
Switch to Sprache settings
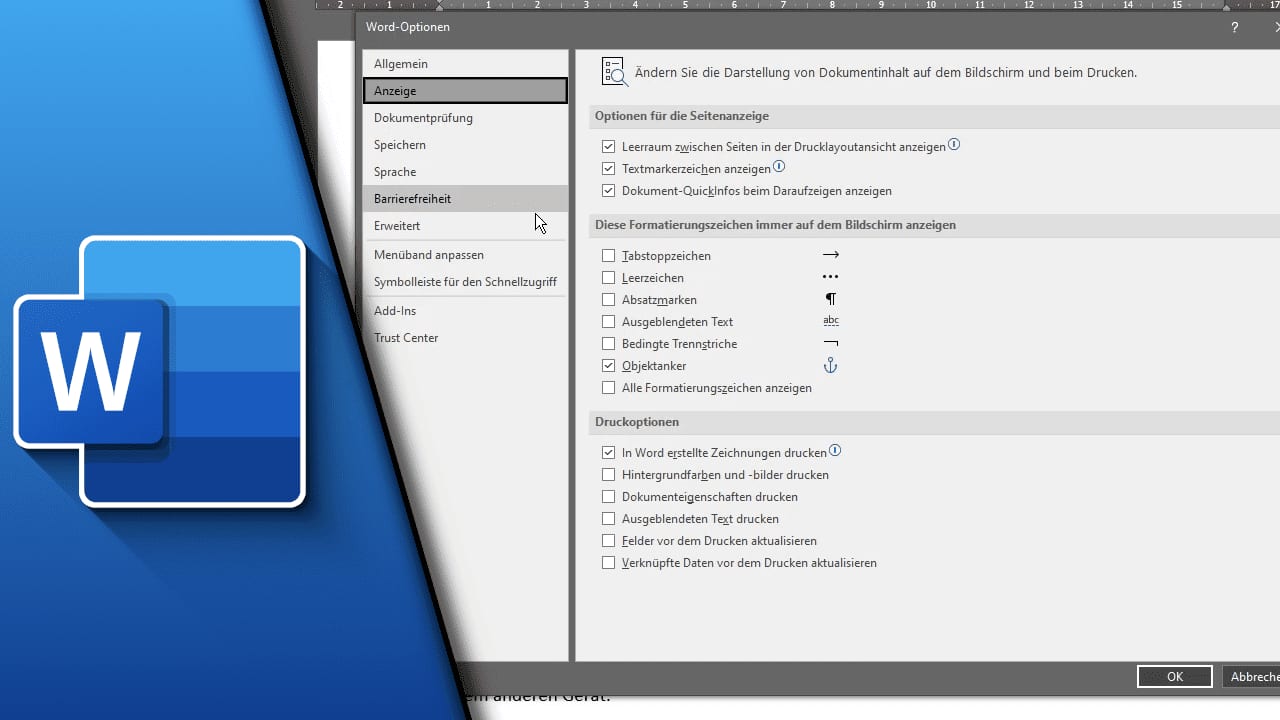click(x=465, y=172)
